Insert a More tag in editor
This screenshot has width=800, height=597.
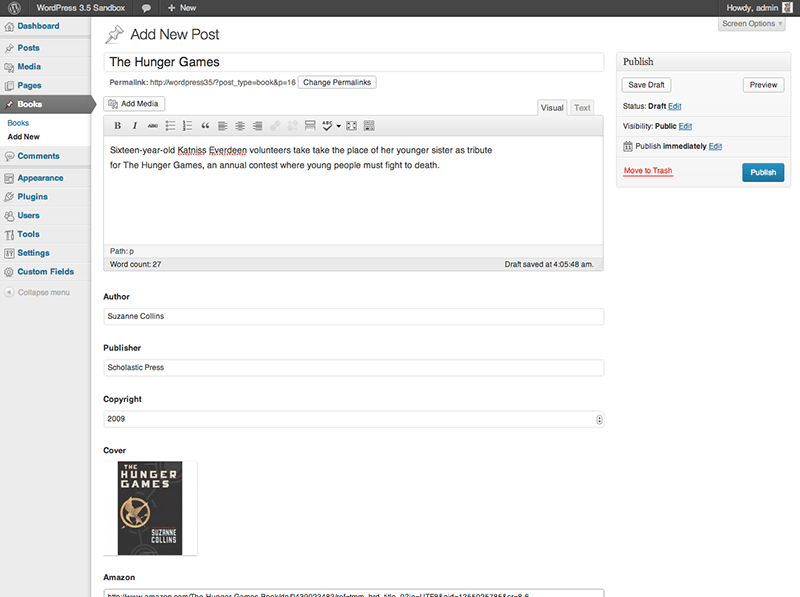[x=310, y=126]
